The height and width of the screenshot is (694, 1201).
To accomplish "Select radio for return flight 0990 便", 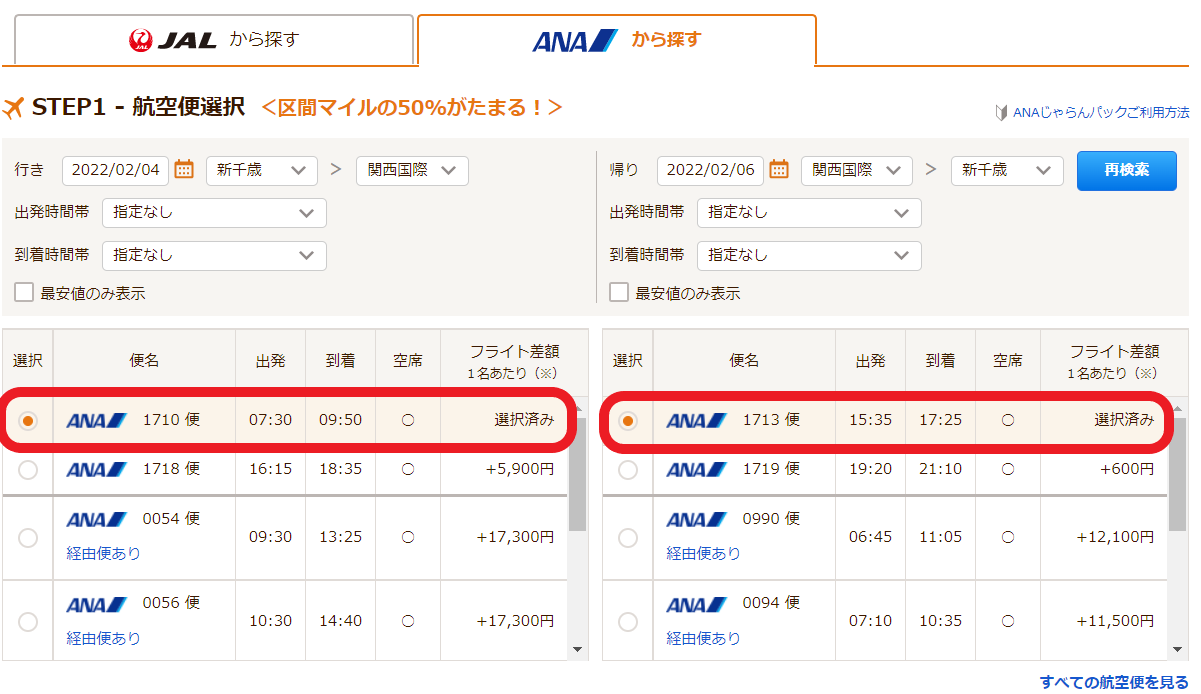I will click(x=628, y=538).
